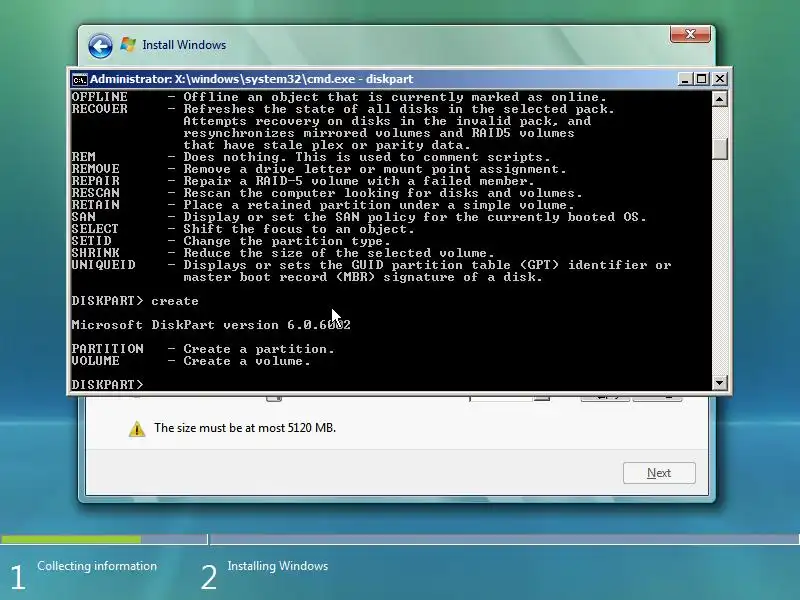This screenshot has height=600, width=800.
Task: Click the cmd.exe icon in the title bar
Action: pyautogui.click(x=79, y=80)
